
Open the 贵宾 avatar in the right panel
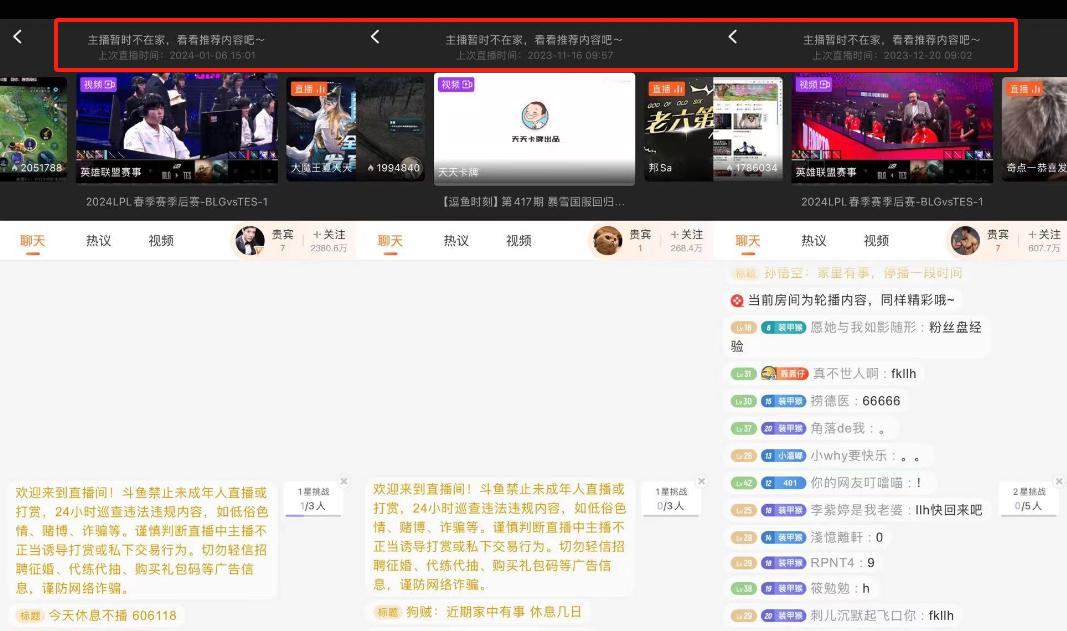click(x=964, y=240)
